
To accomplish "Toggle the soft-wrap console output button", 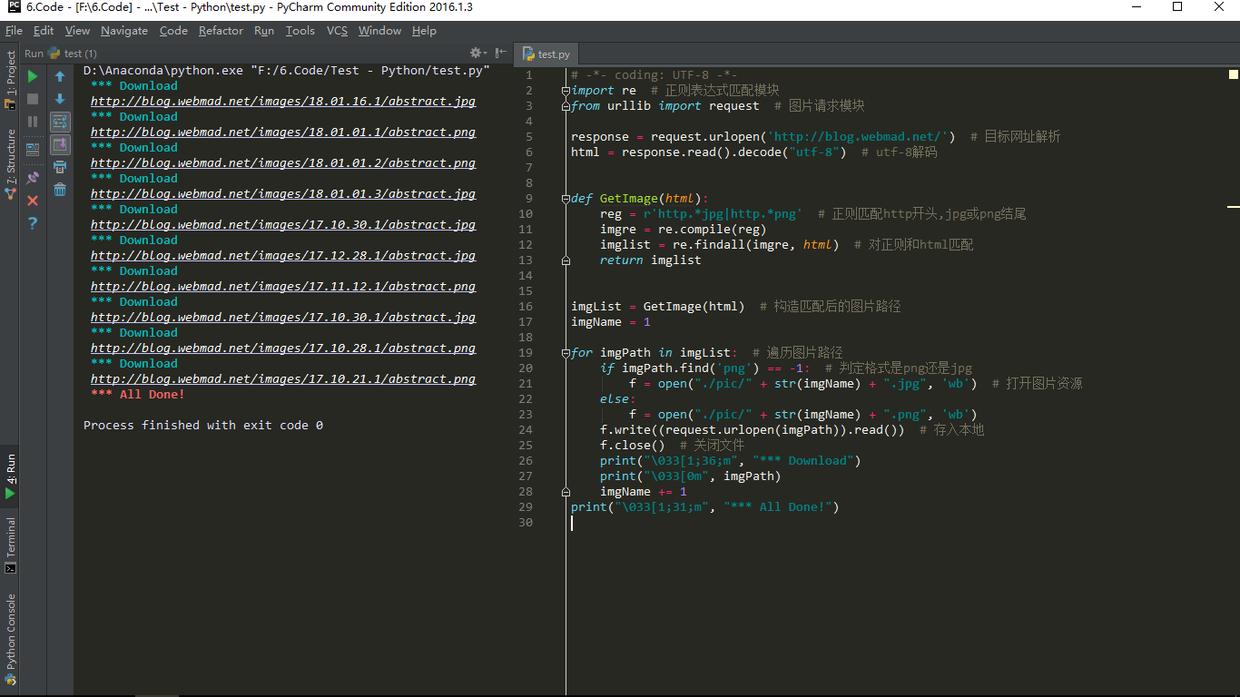I will click(x=60, y=122).
